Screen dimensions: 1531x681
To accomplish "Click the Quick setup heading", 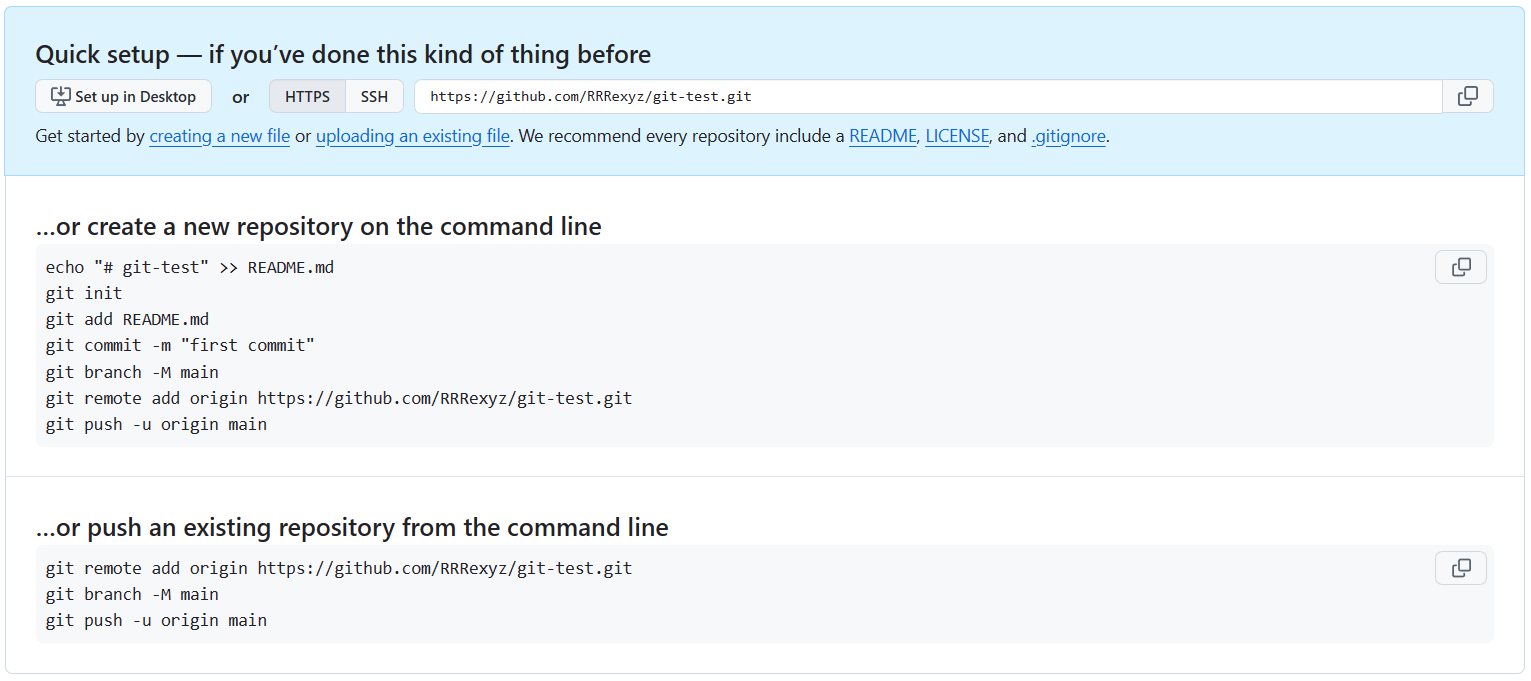I will point(343,54).
